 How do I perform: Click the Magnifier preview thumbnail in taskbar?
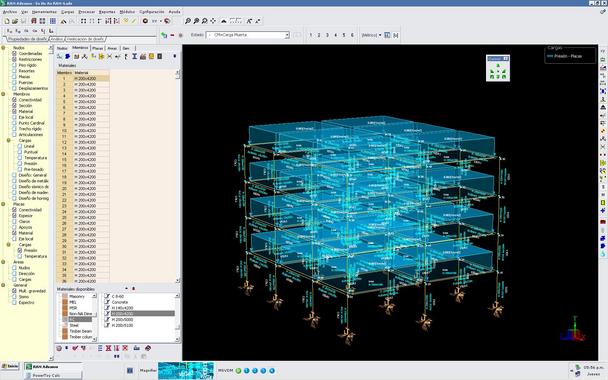(186, 371)
